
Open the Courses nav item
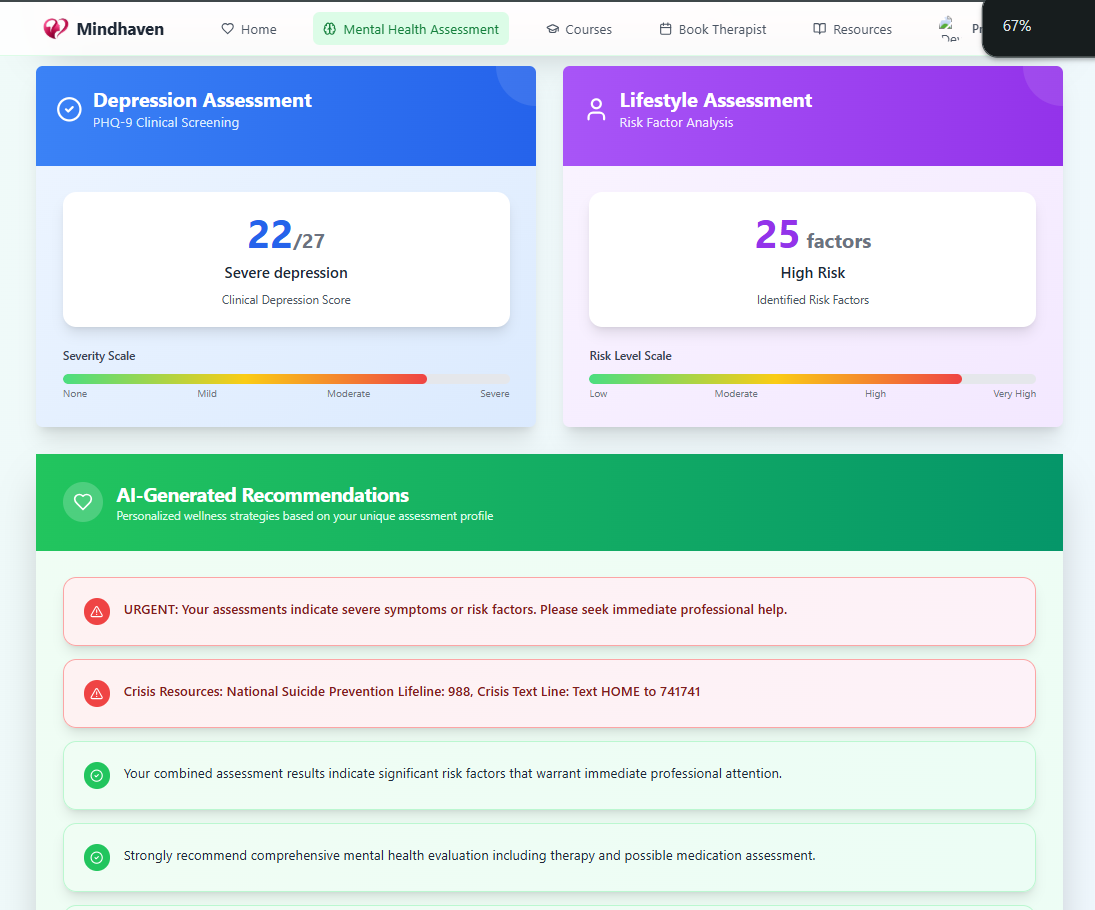(579, 29)
